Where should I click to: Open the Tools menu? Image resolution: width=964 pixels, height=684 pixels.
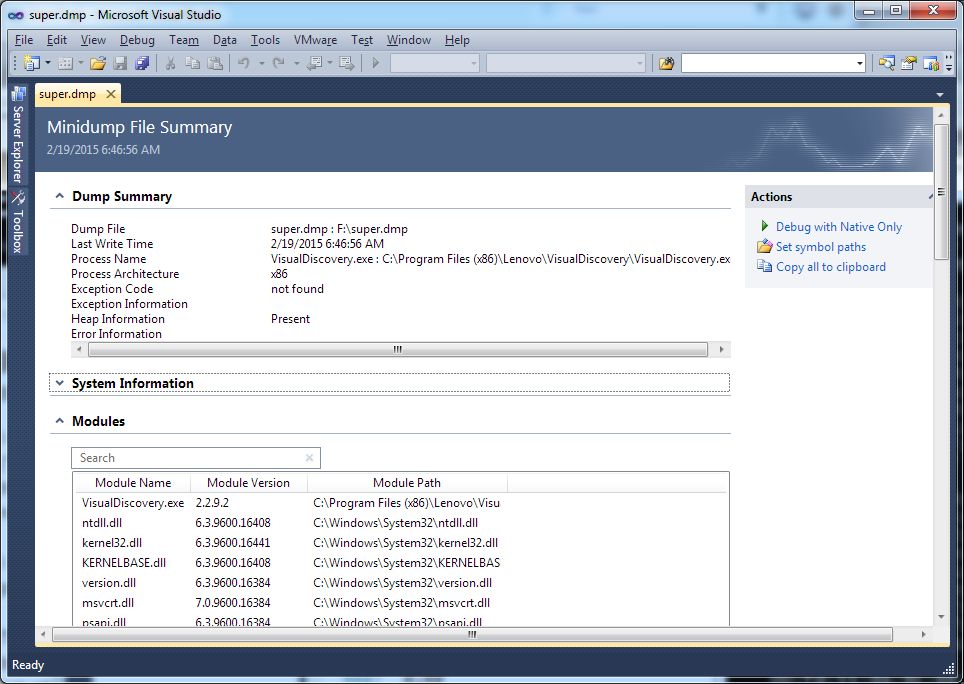pyautogui.click(x=265, y=40)
